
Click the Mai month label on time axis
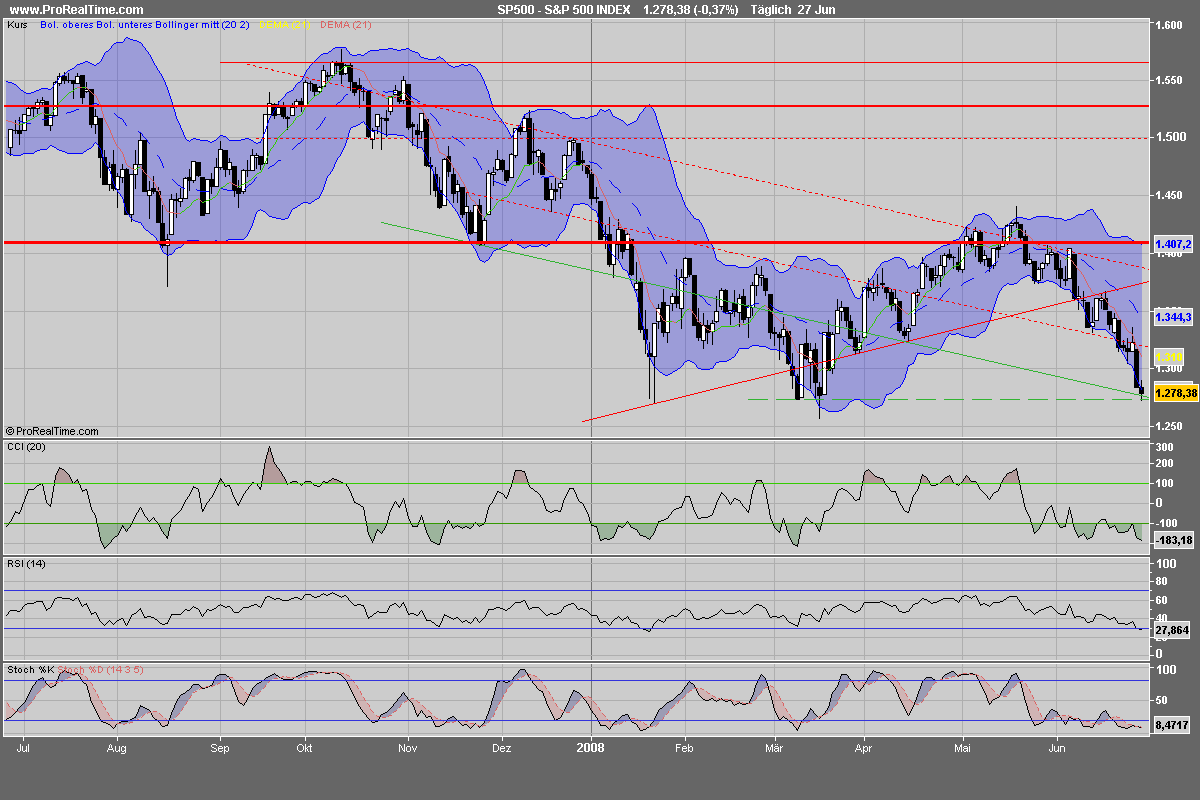(x=963, y=746)
